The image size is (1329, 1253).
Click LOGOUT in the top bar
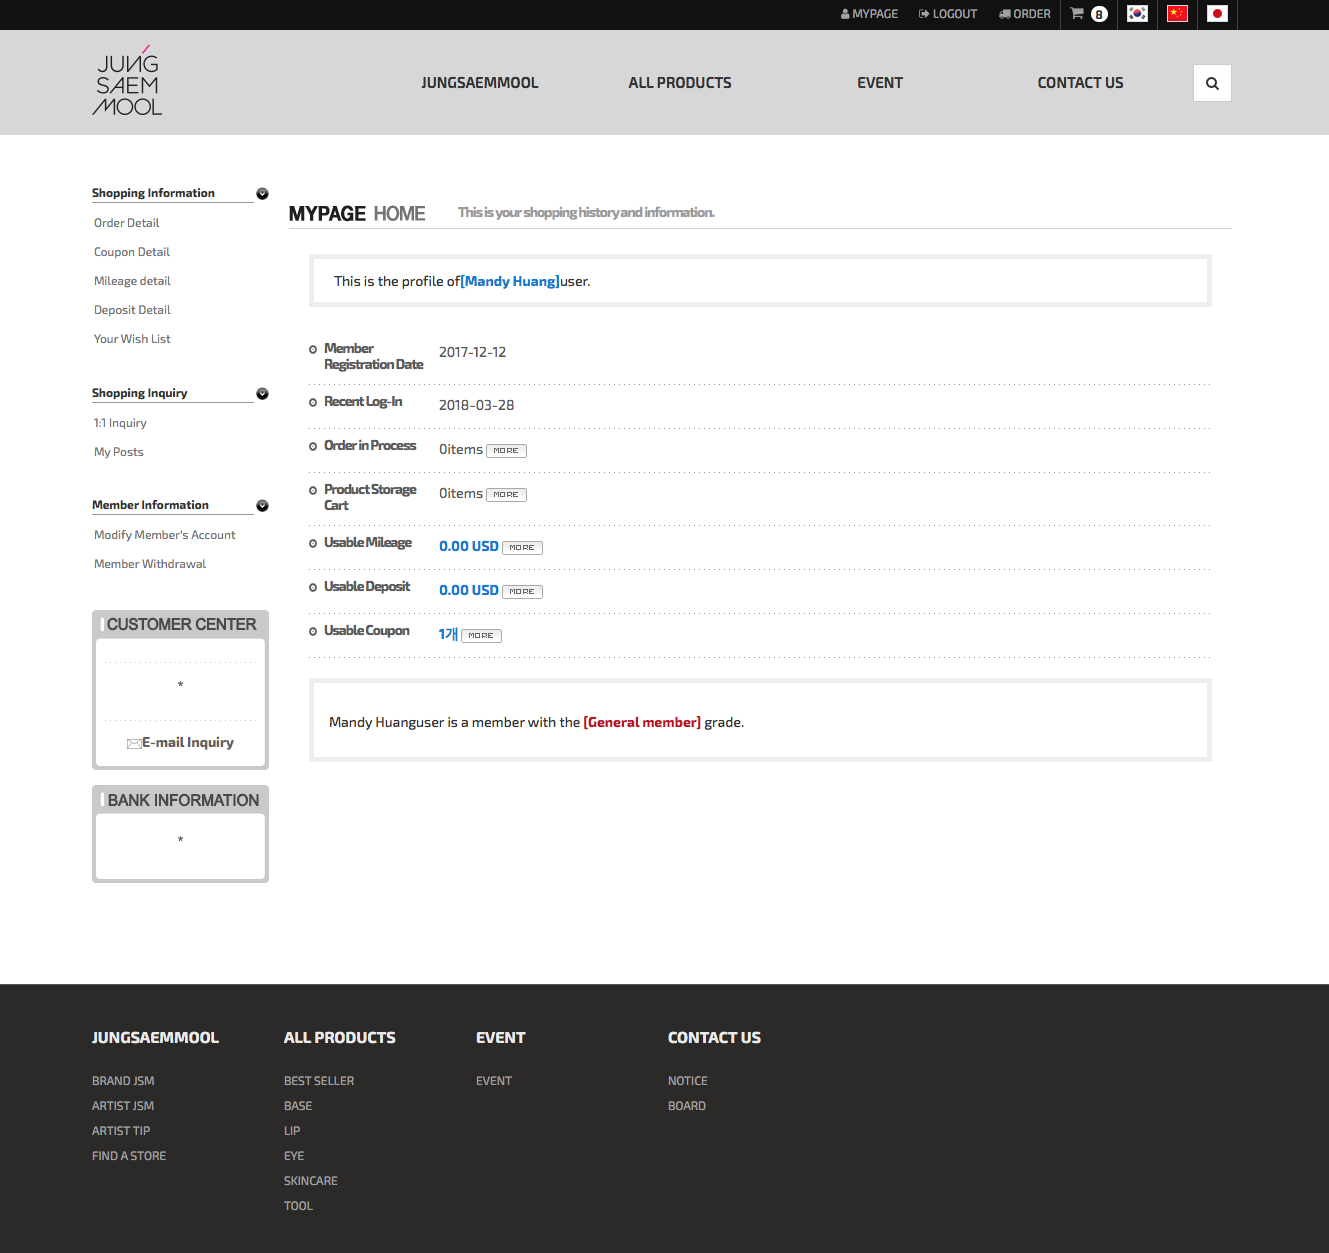point(947,14)
